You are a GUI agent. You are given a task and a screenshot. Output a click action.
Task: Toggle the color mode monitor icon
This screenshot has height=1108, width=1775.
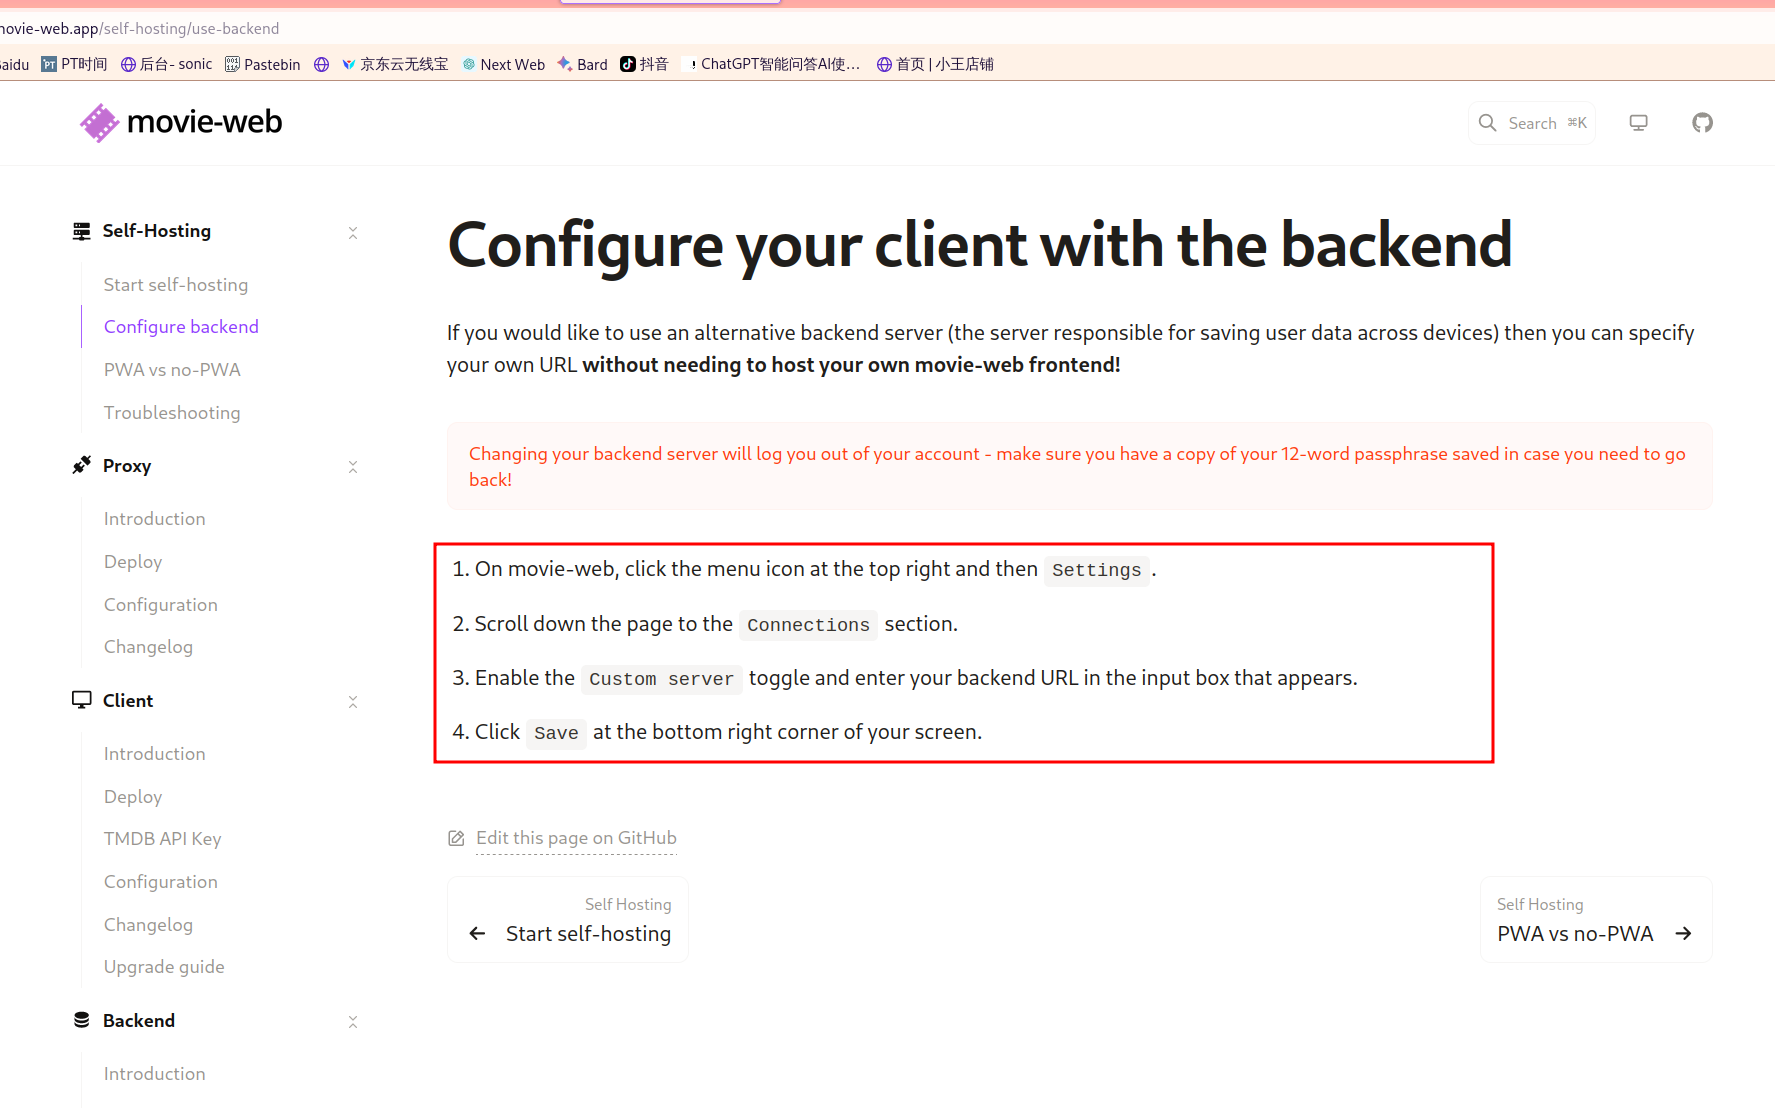pyautogui.click(x=1638, y=123)
